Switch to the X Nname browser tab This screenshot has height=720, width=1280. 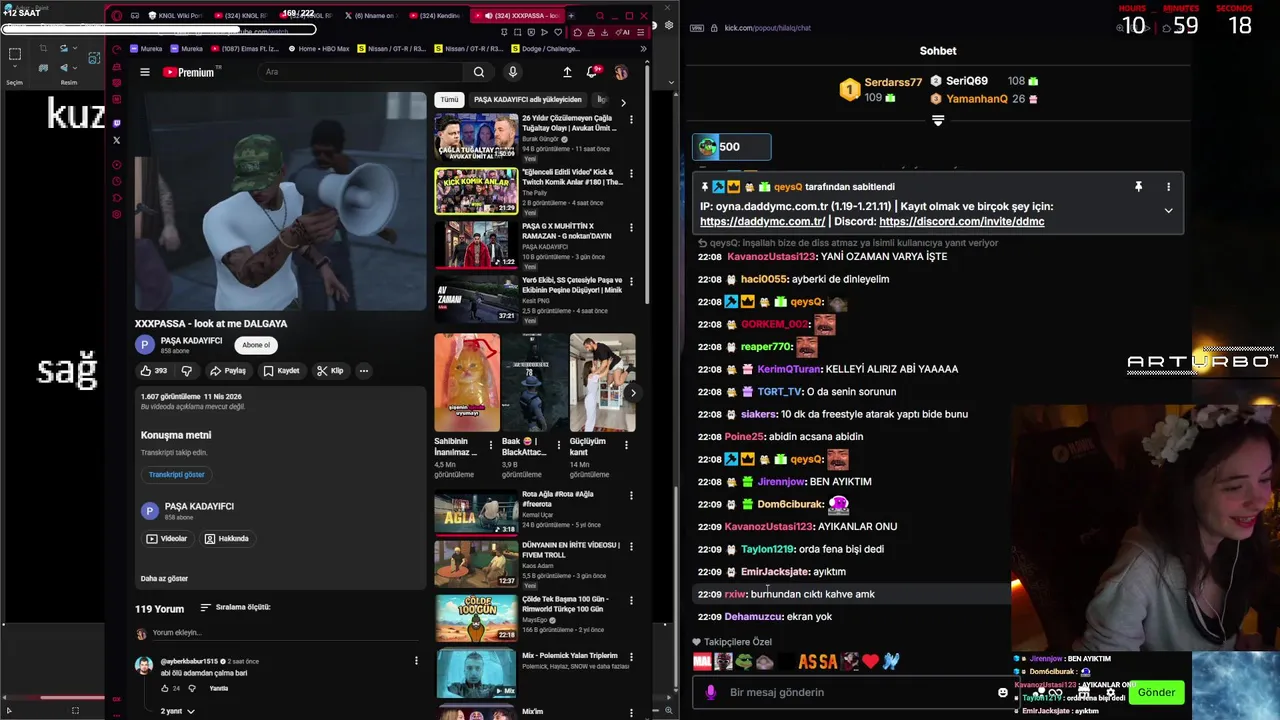[x=370, y=16]
